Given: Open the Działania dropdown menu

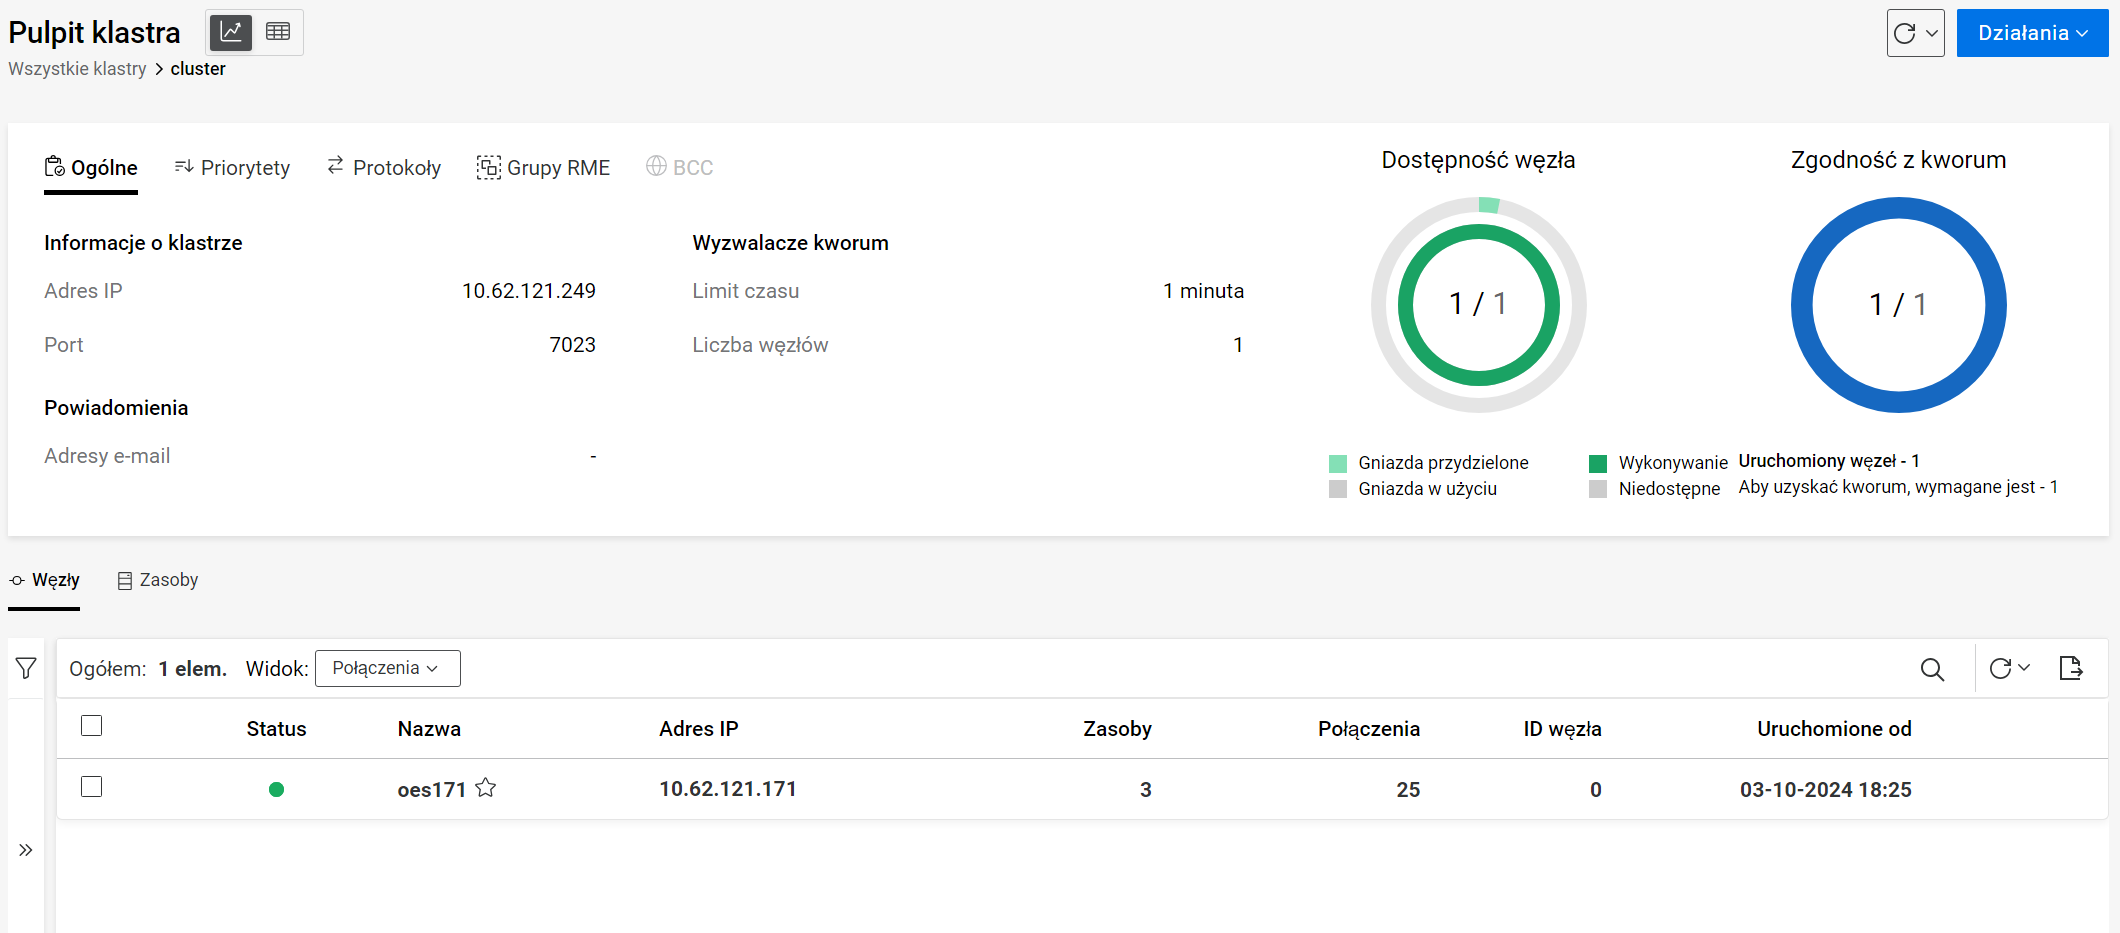Looking at the screenshot, I should [x=2032, y=33].
